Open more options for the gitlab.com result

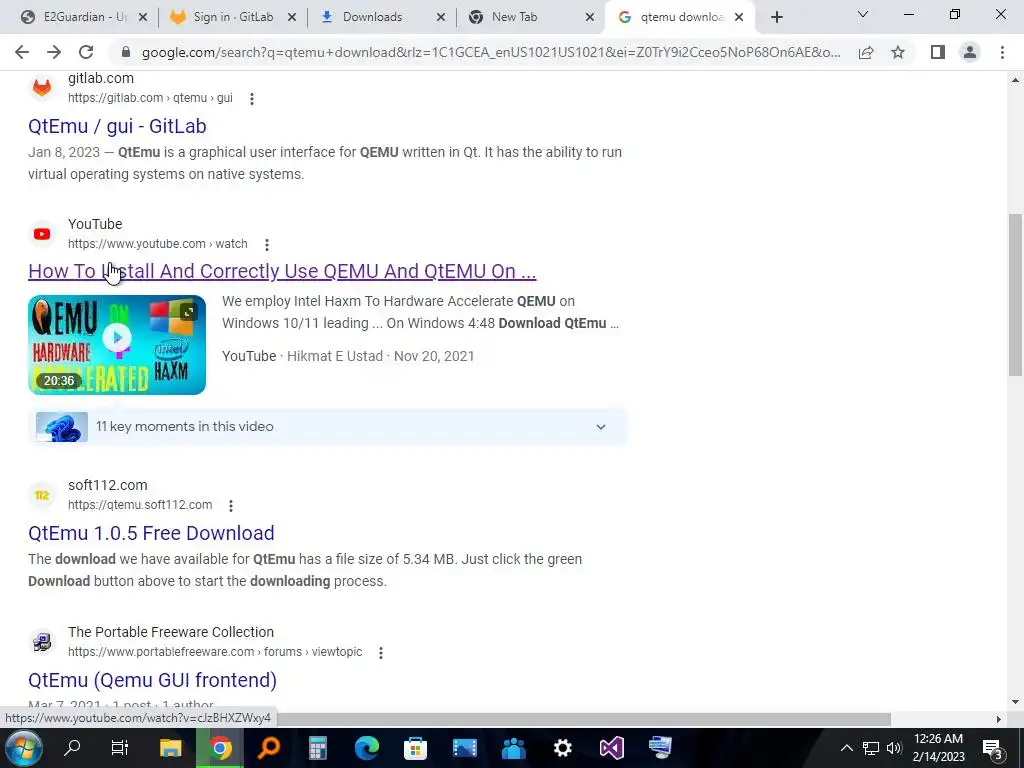coord(252,99)
